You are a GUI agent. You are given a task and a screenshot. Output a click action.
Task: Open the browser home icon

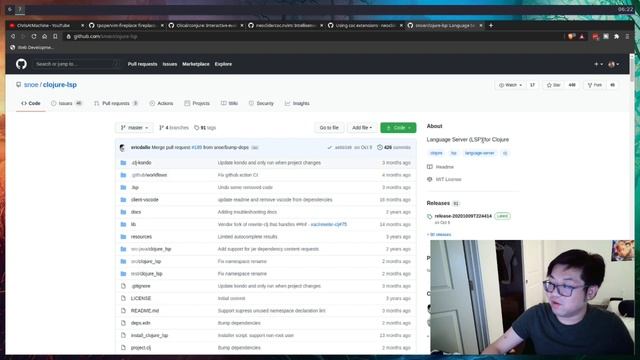(44, 36)
